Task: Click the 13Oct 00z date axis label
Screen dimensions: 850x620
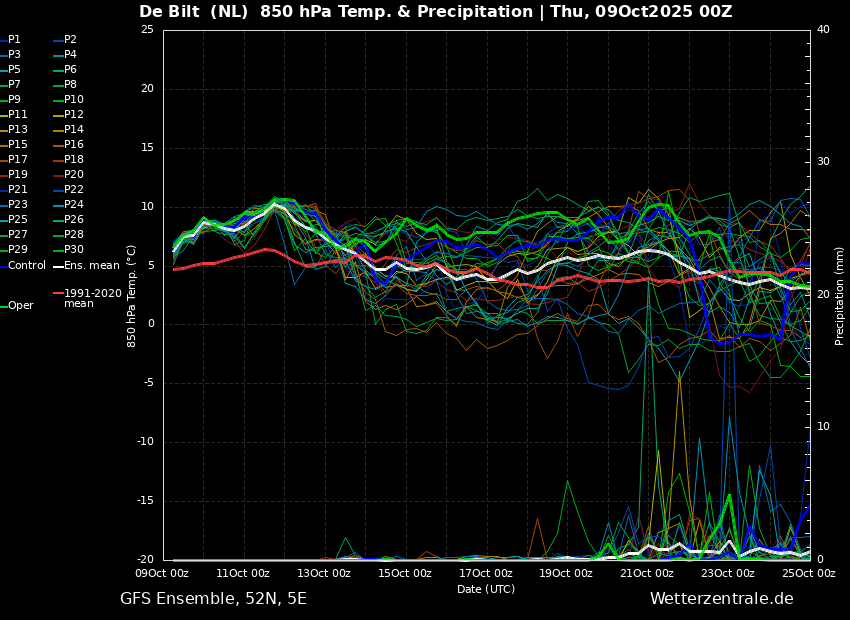Action: (x=325, y=573)
